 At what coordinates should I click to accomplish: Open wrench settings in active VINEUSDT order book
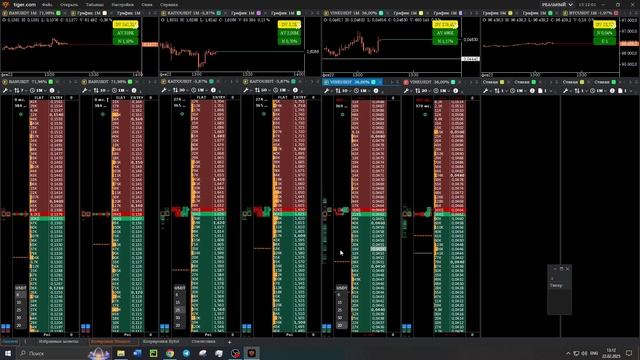pos(327,90)
